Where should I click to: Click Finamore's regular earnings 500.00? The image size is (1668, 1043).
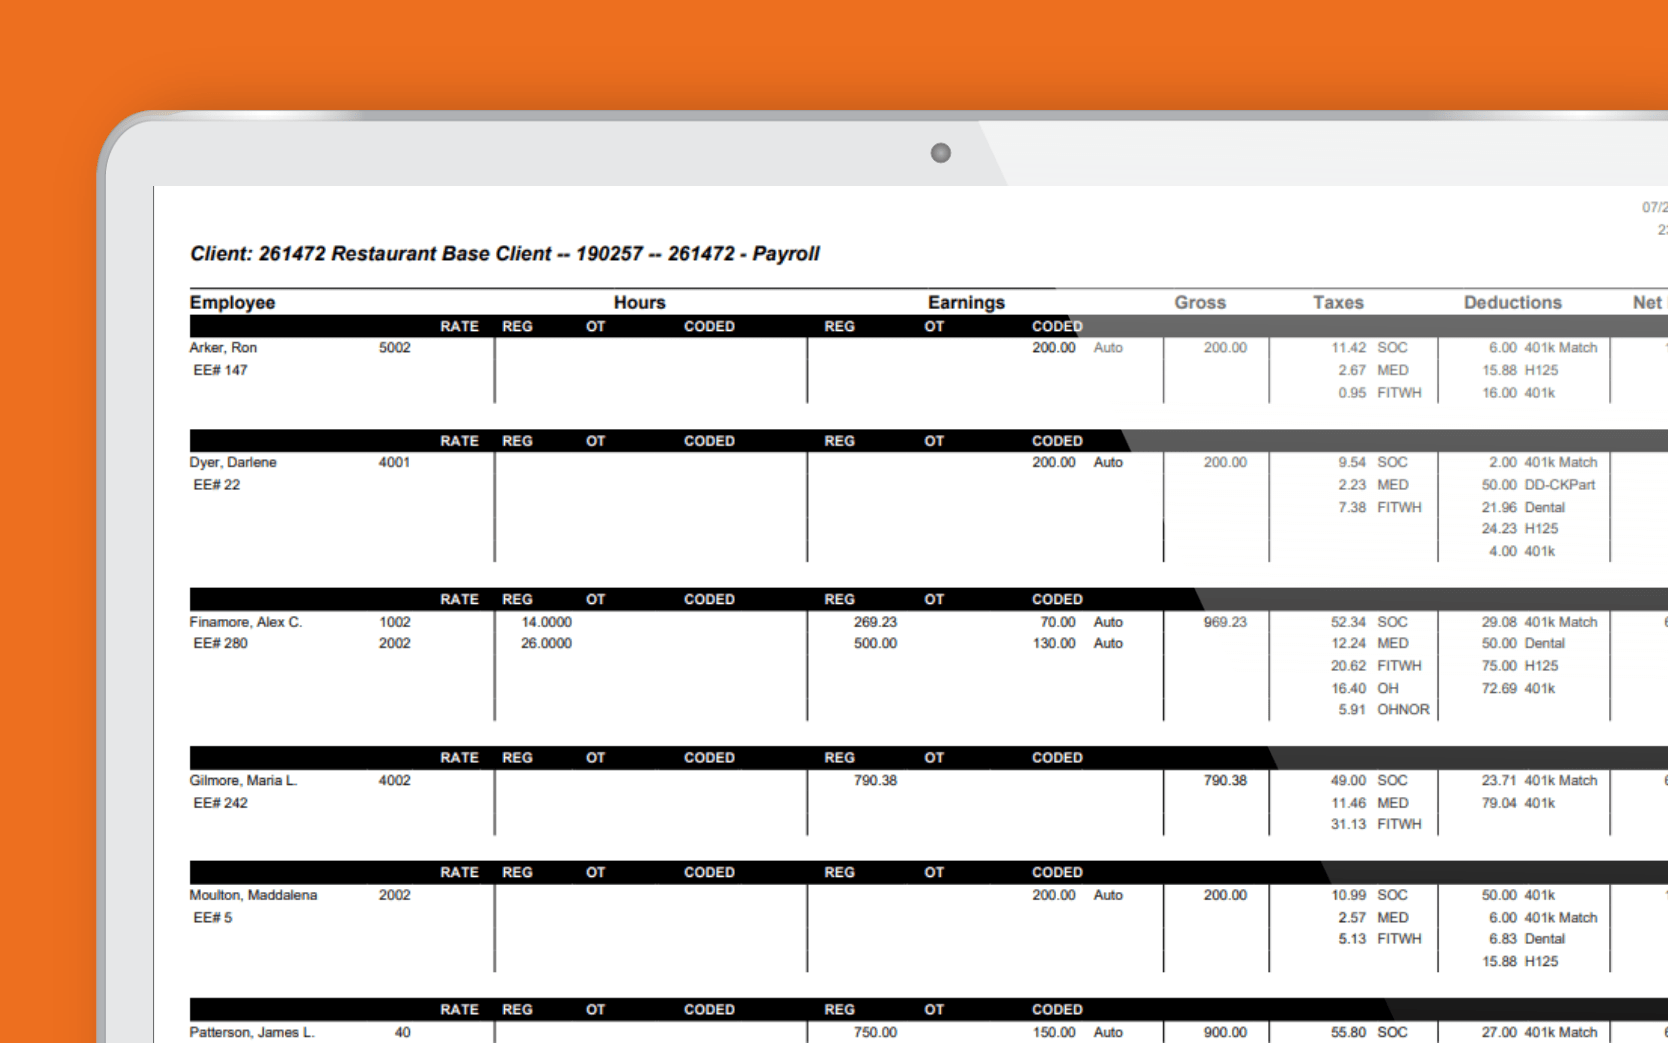875,643
